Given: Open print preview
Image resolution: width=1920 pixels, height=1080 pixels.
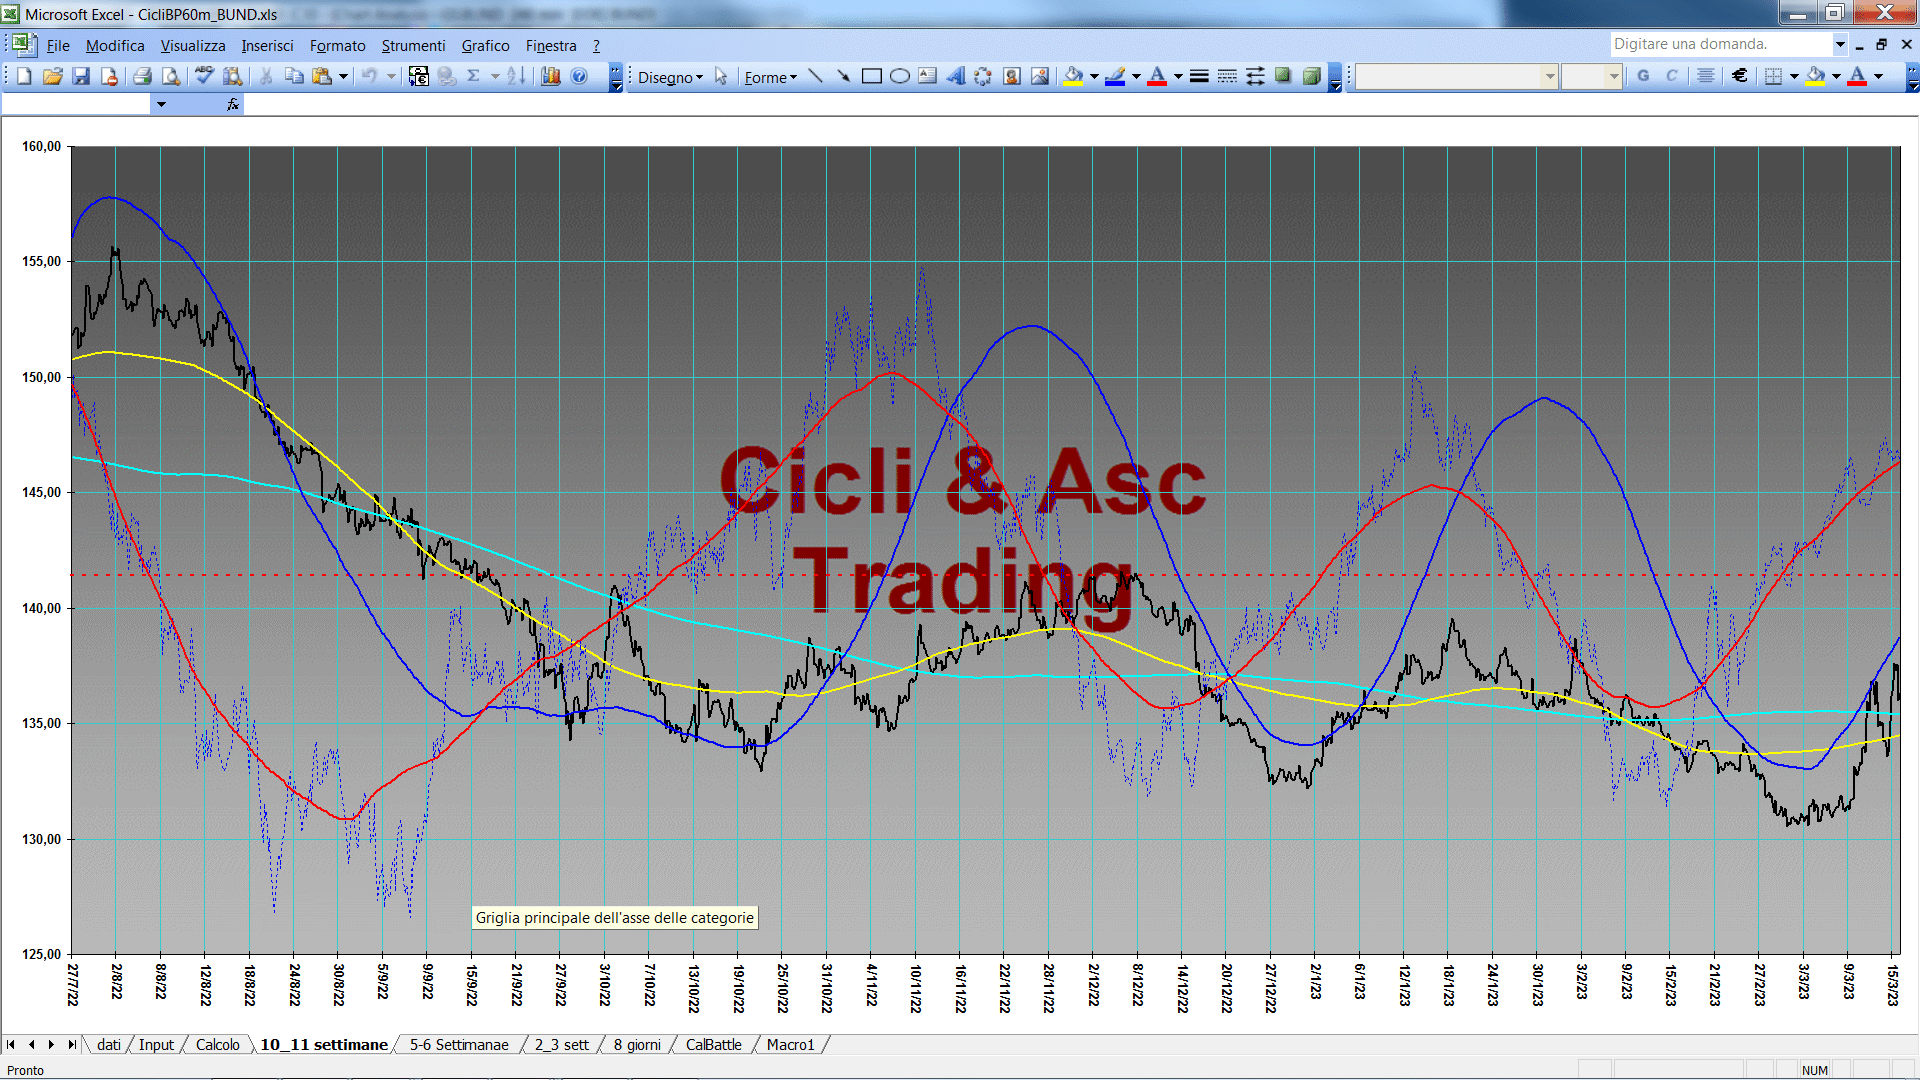Looking at the screenshot, I should [x=171, y=76].
